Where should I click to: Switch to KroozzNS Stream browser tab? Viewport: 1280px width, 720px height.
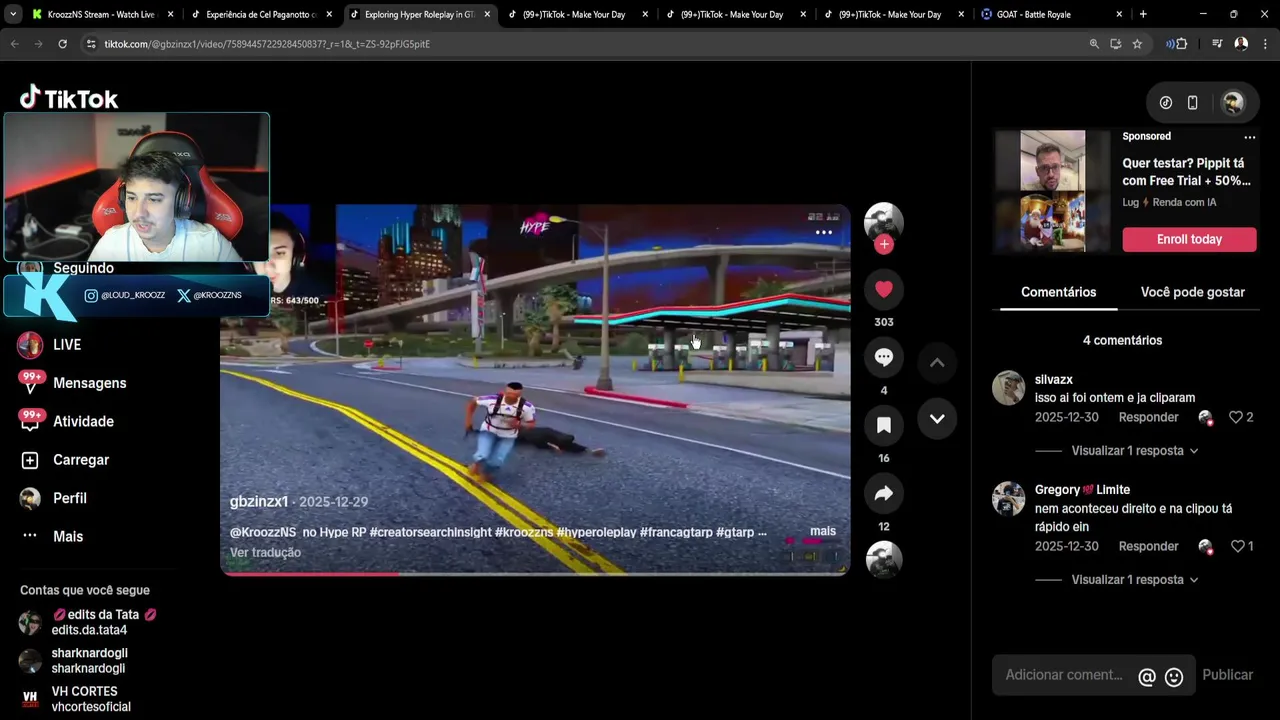(x=102, y=14)
